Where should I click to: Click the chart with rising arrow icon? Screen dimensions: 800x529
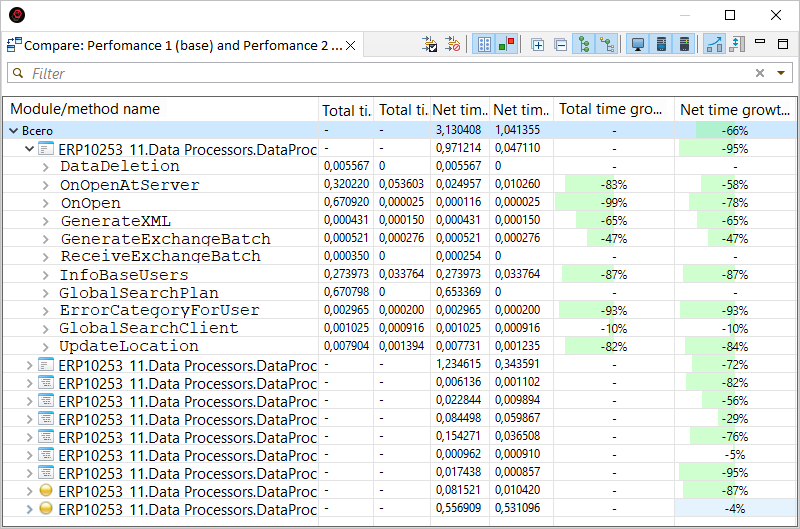coord(714,45)
